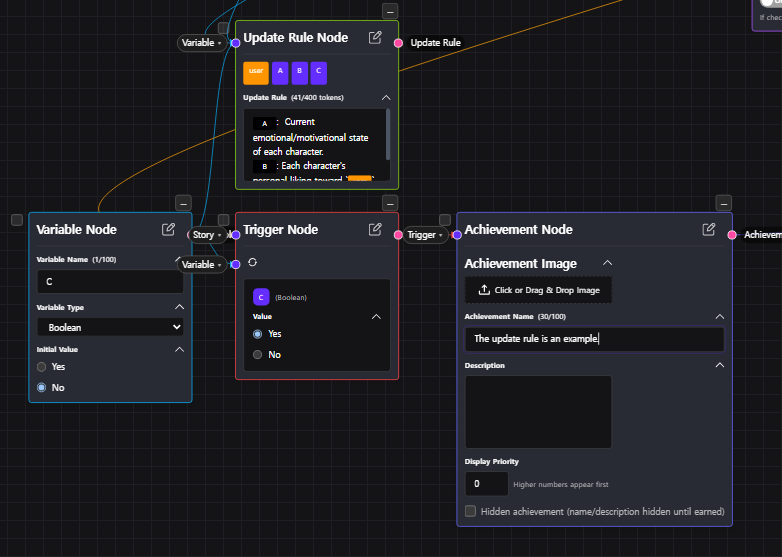The width and height of the screenshot is (782, 557).
Task: Click the '(Boolean)' type label
Action: pyautogui.click(x=291, y=298)
